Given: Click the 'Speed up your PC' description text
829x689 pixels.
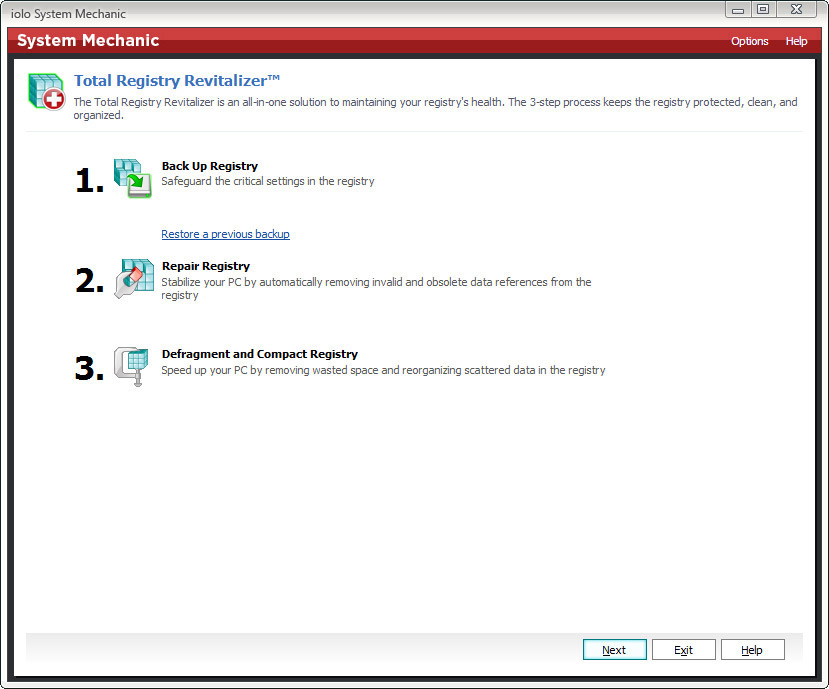Looking at the screenshot, I should coord(383,370).
